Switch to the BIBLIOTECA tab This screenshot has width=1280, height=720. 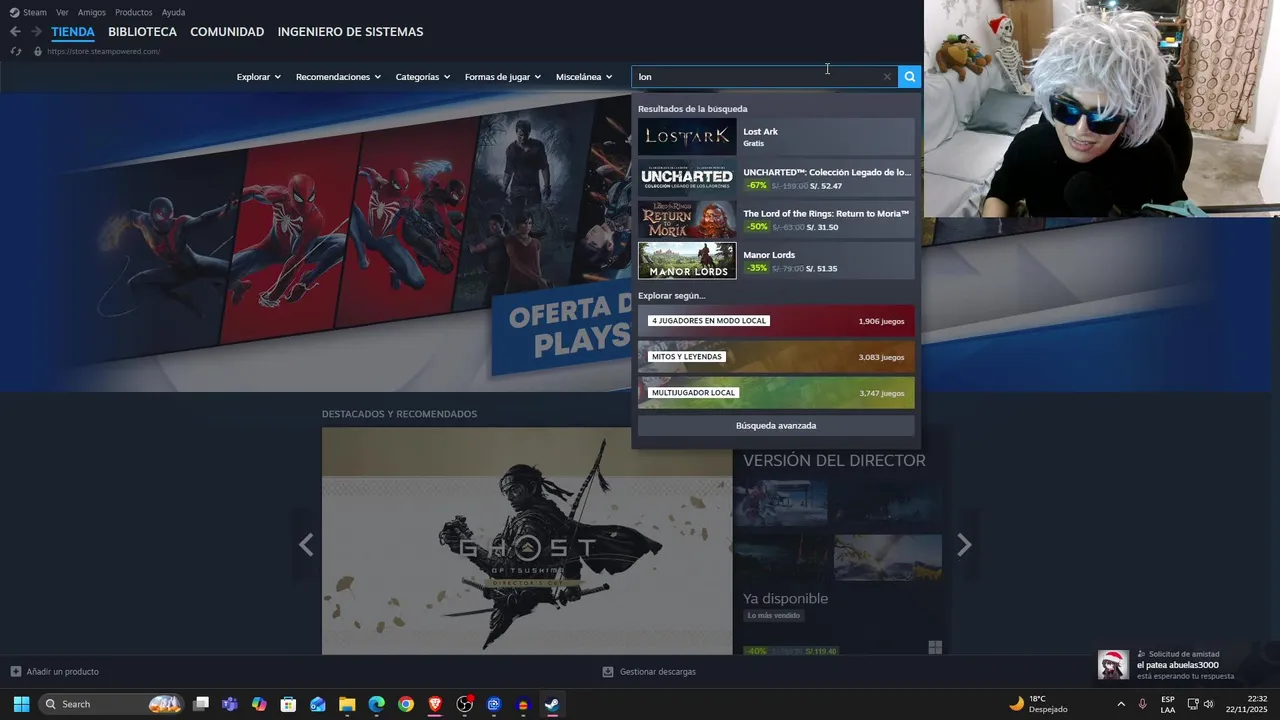[x=142, y=32]
